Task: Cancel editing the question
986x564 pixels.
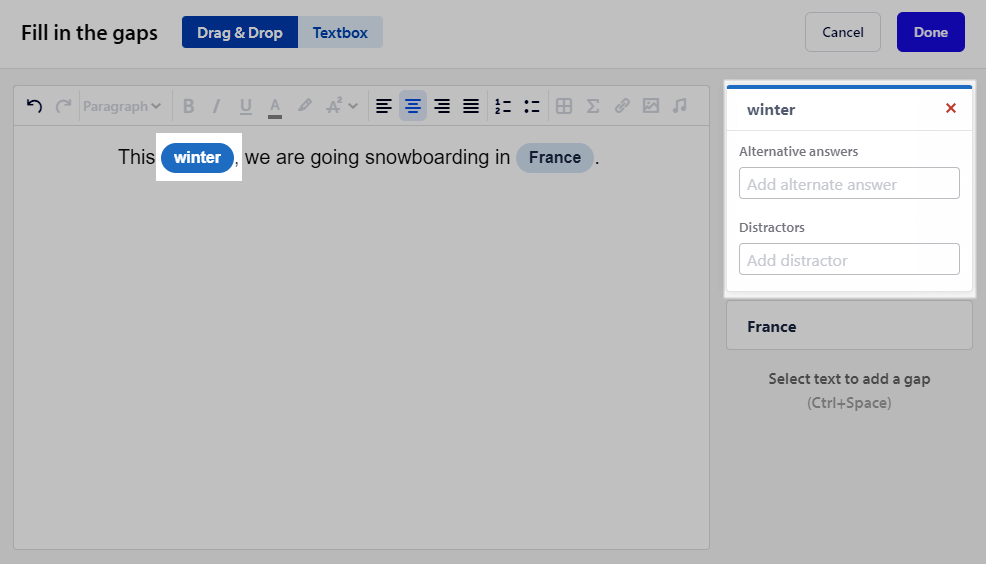Action: point(843,32)
